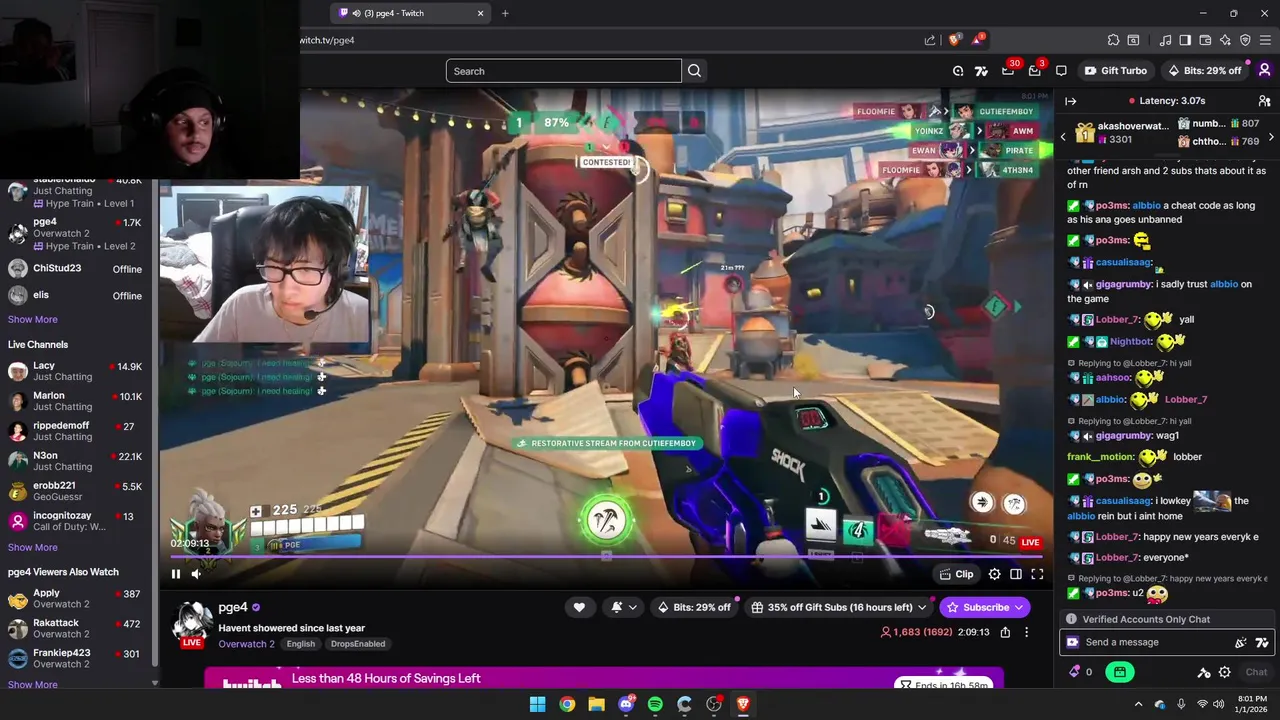Open Spotify from the taskbar

point(655,704)
